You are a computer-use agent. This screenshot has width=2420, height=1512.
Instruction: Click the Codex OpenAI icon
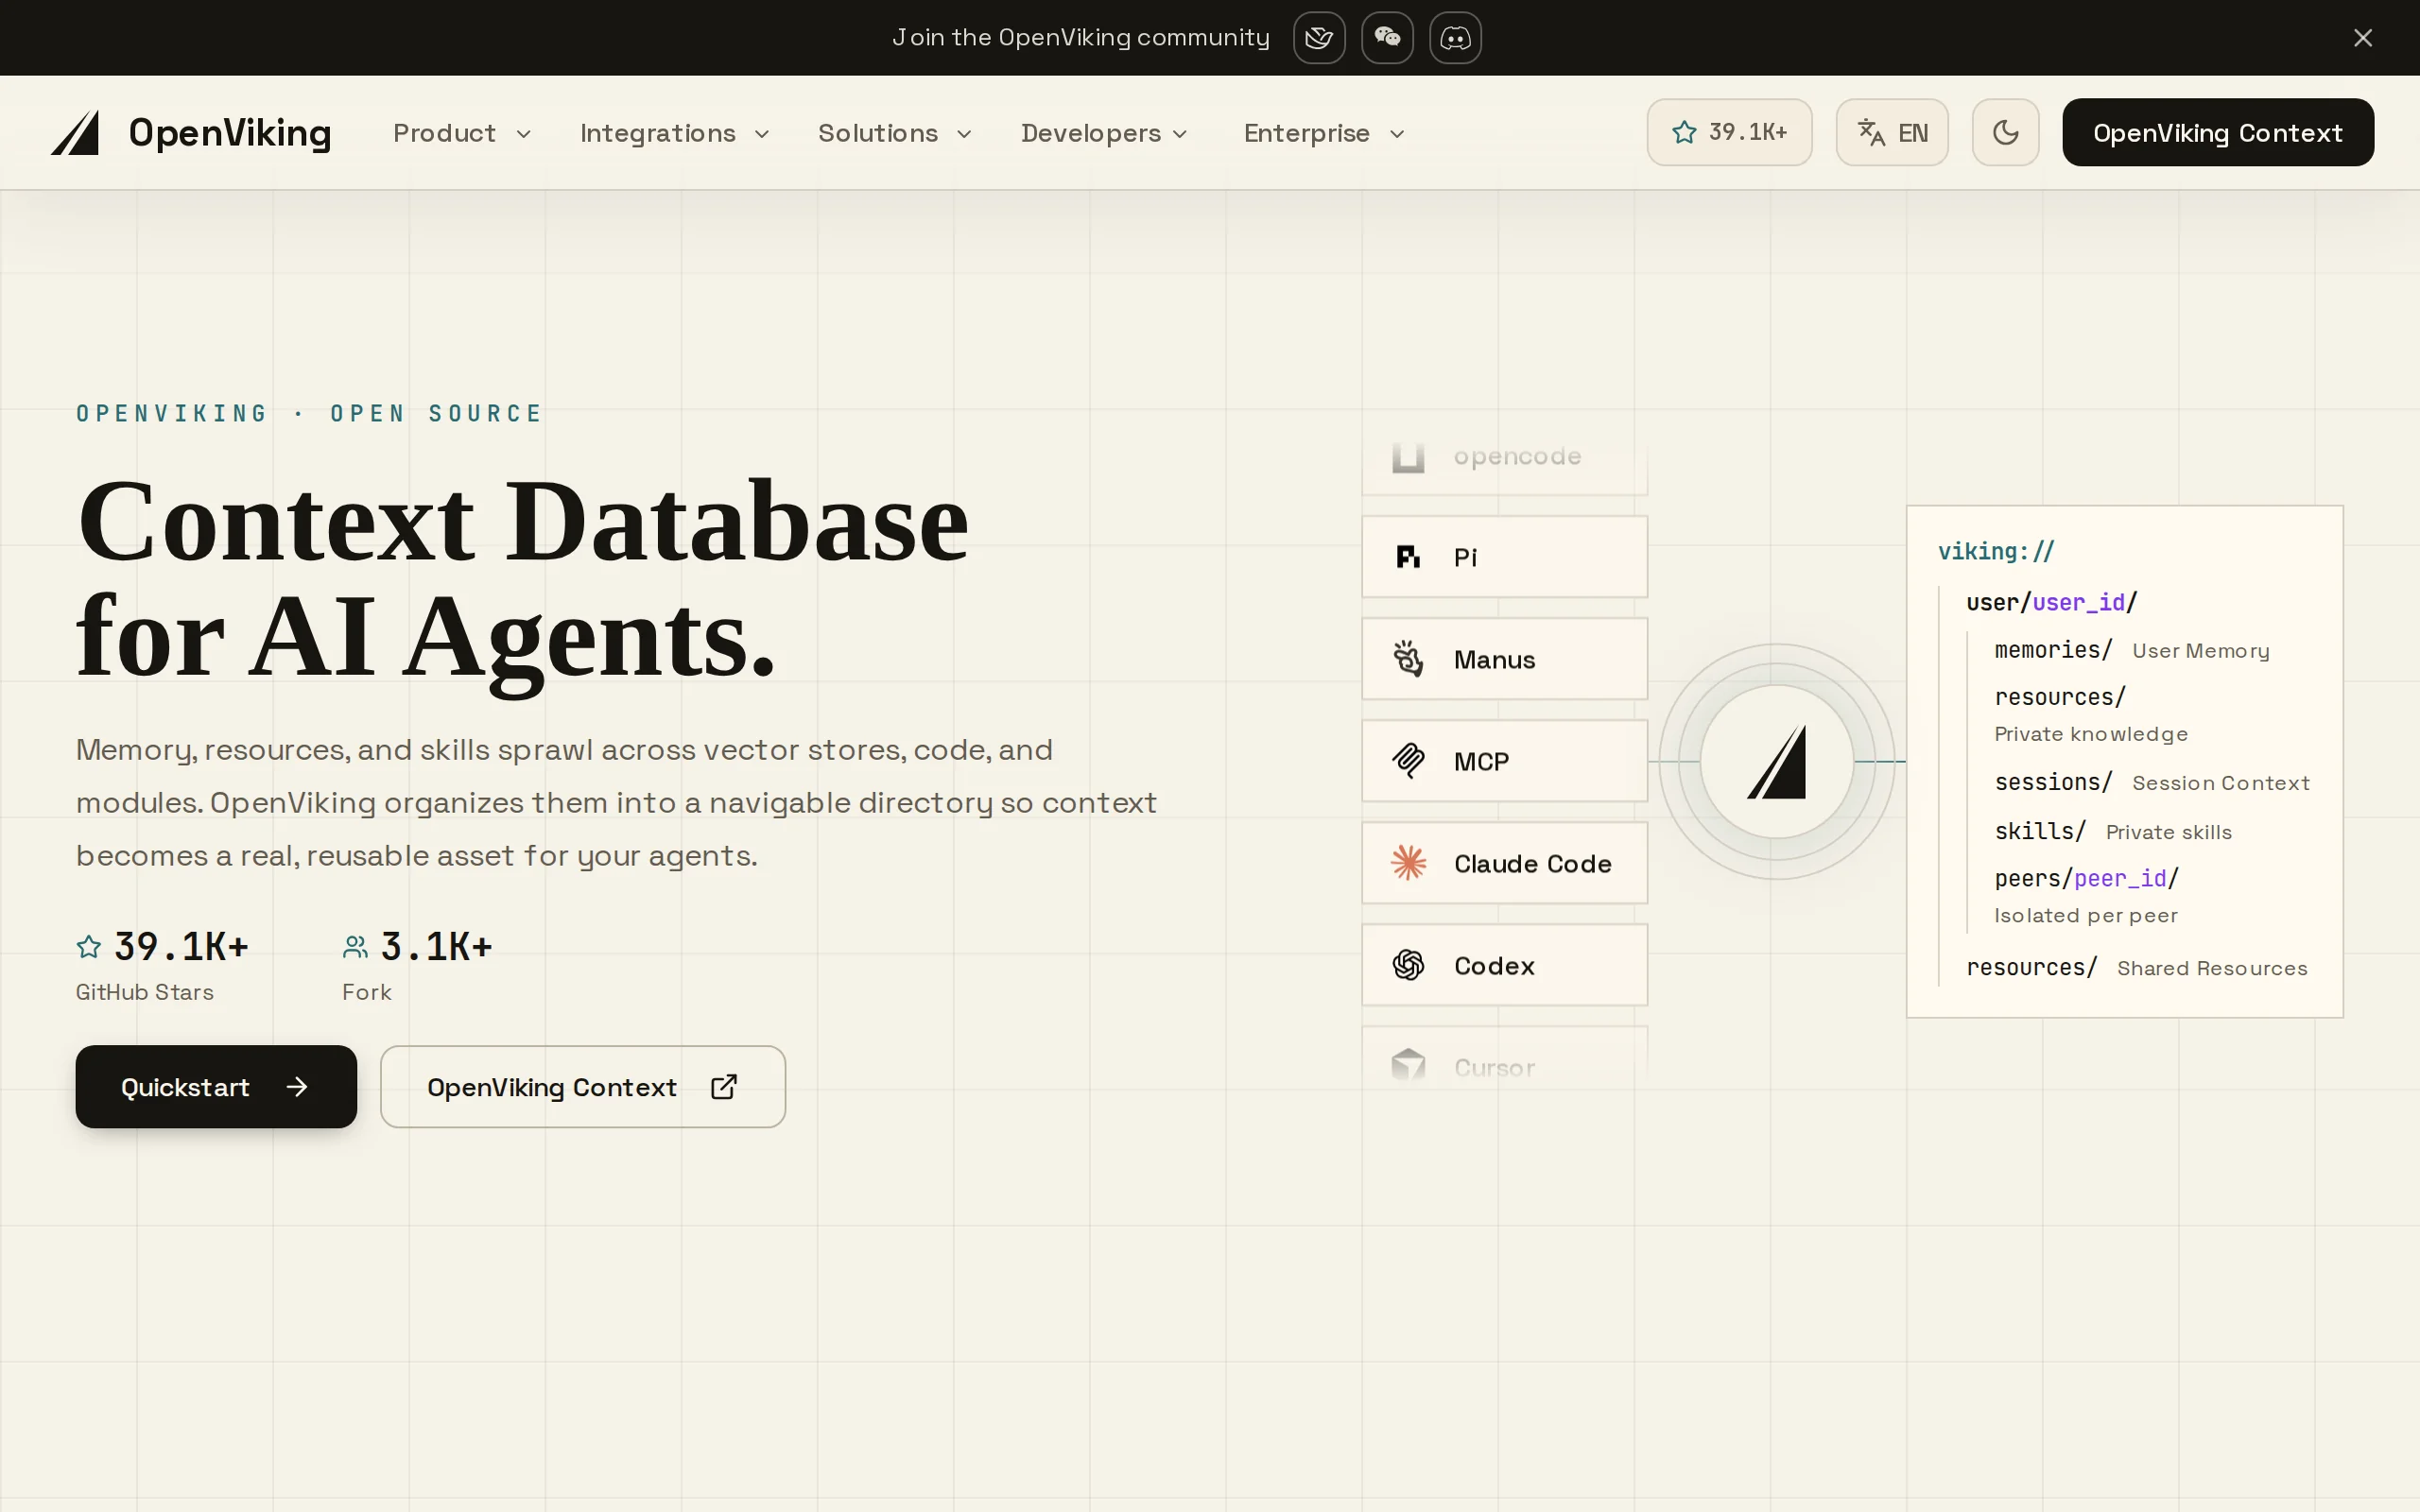click(x=1408, y=965)
